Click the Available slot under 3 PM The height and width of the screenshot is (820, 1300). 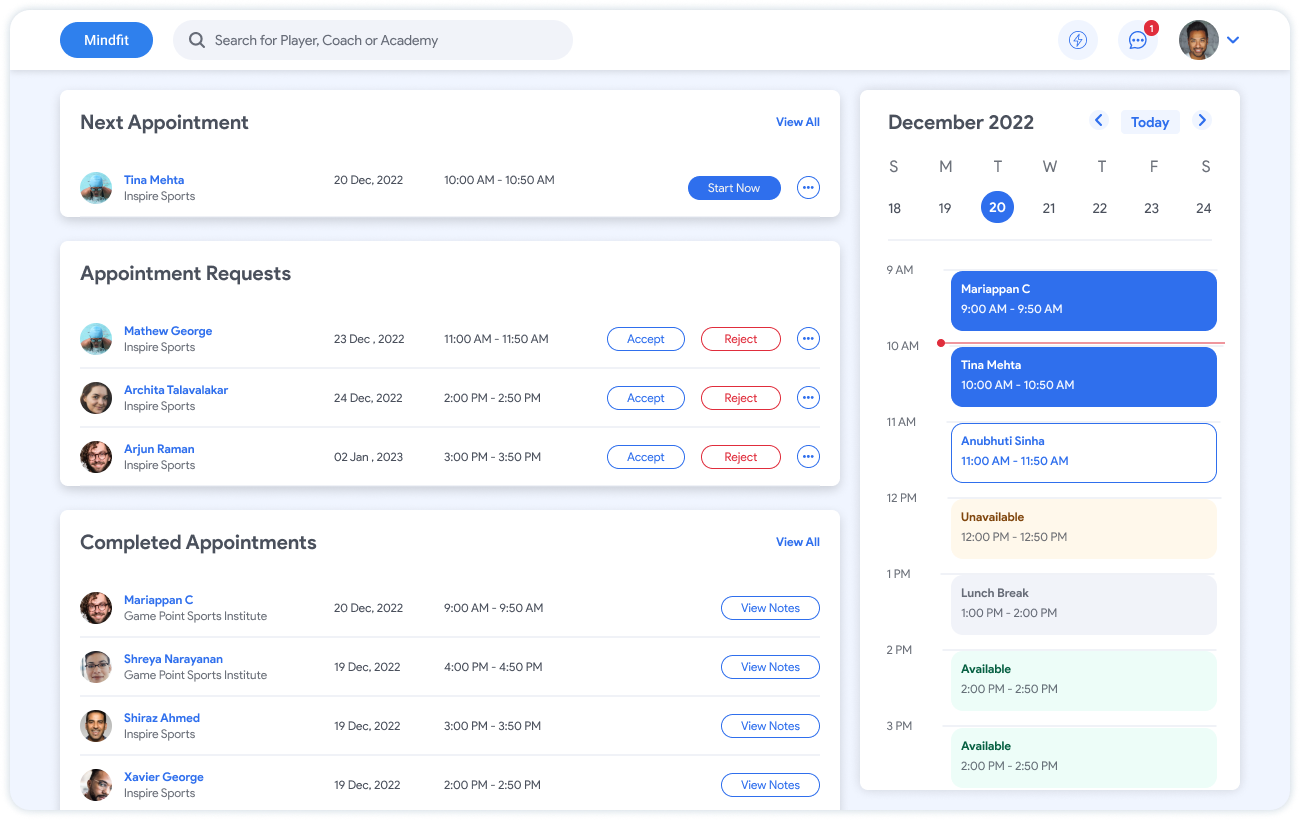pyautogui.click(x=1084, y=757)
